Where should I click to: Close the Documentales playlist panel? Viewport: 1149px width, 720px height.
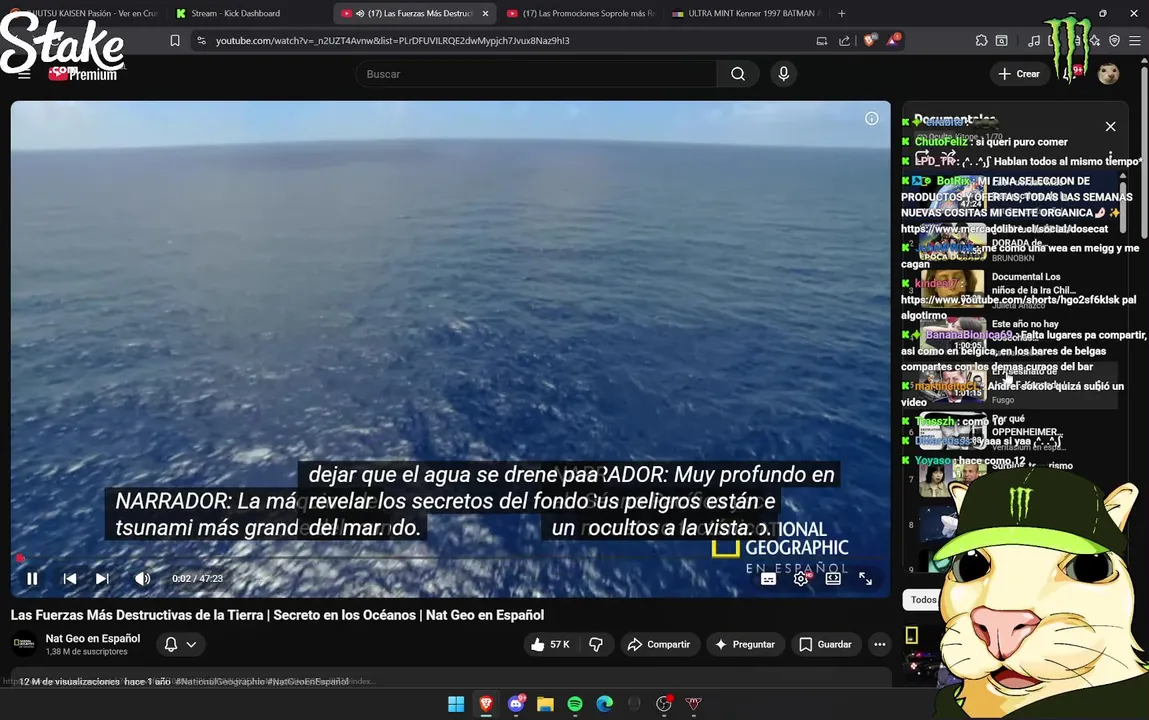pos(1110,127)
